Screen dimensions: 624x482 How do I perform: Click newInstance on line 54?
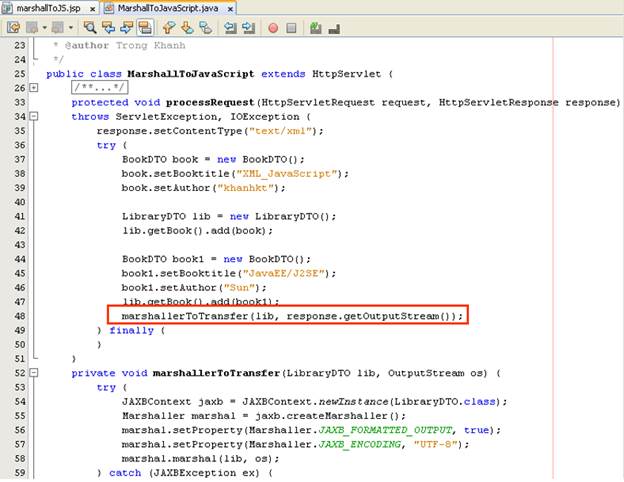(x=353, y=402)
